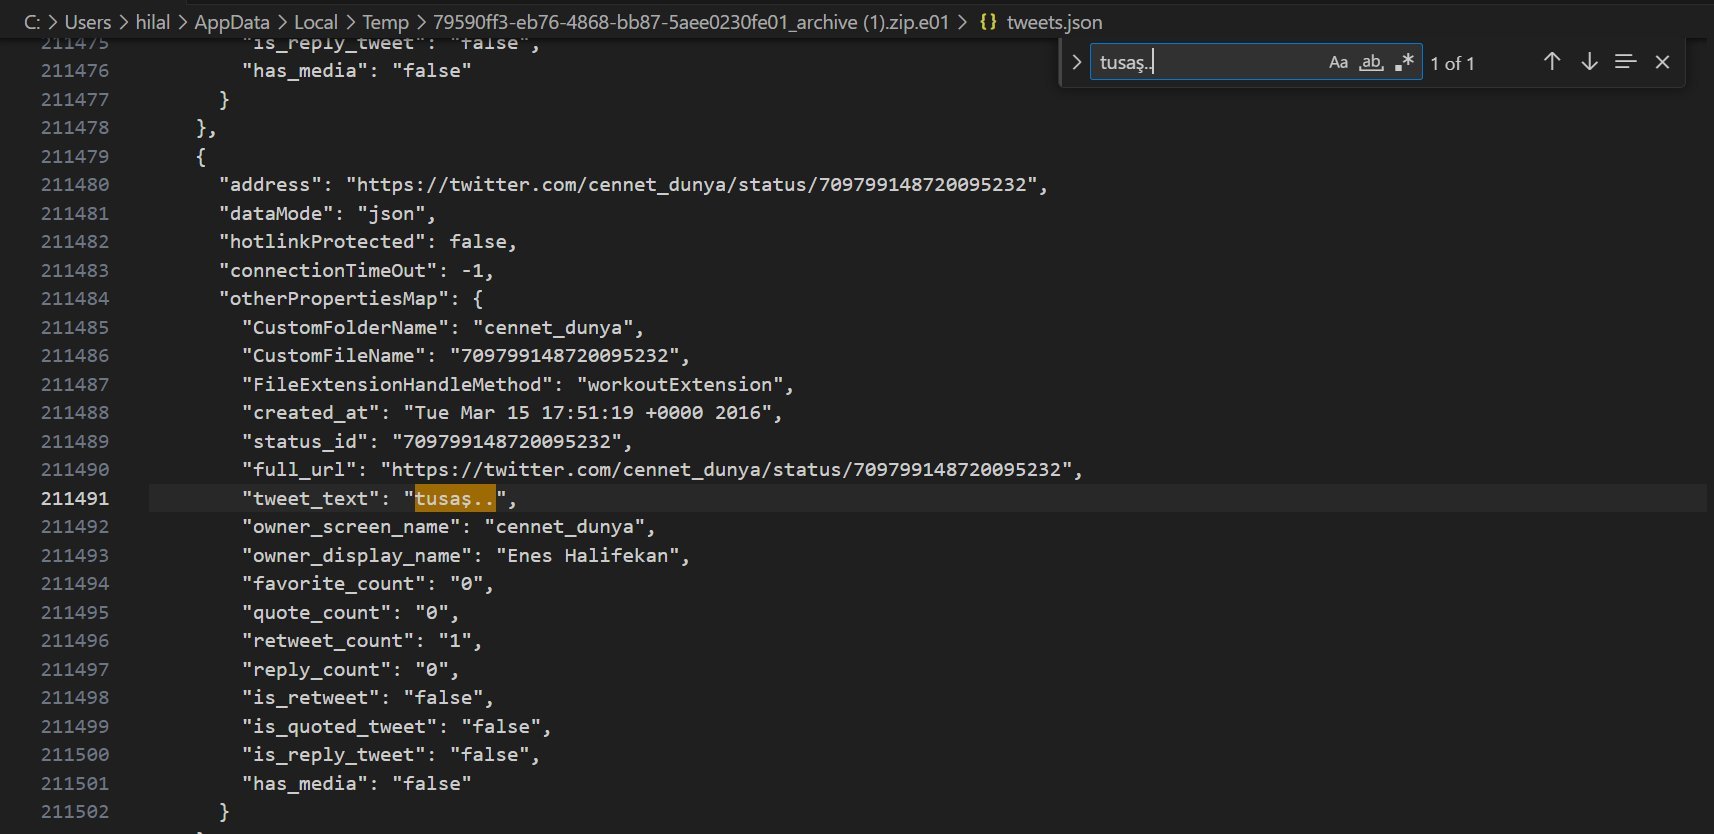1714x834 pixels.
Task: Toggle Match Case in find widget
Action: [1338, 62]
